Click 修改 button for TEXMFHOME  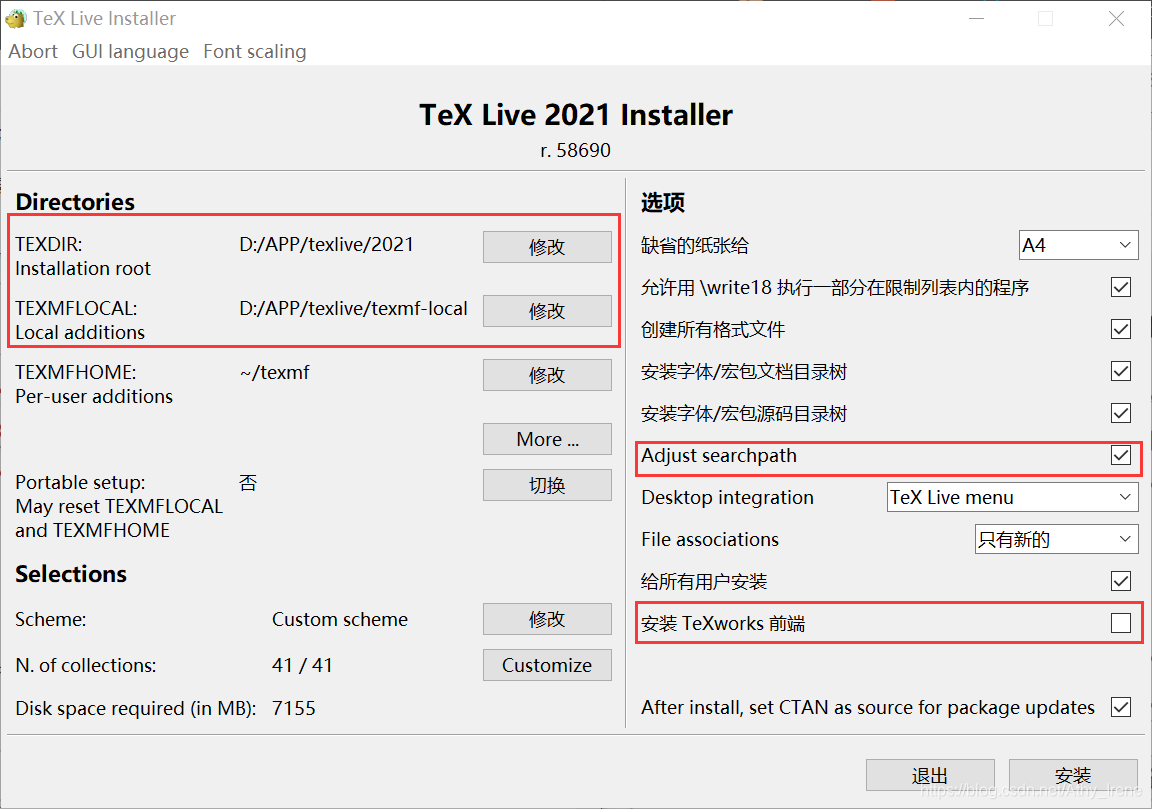click(547, 375)
